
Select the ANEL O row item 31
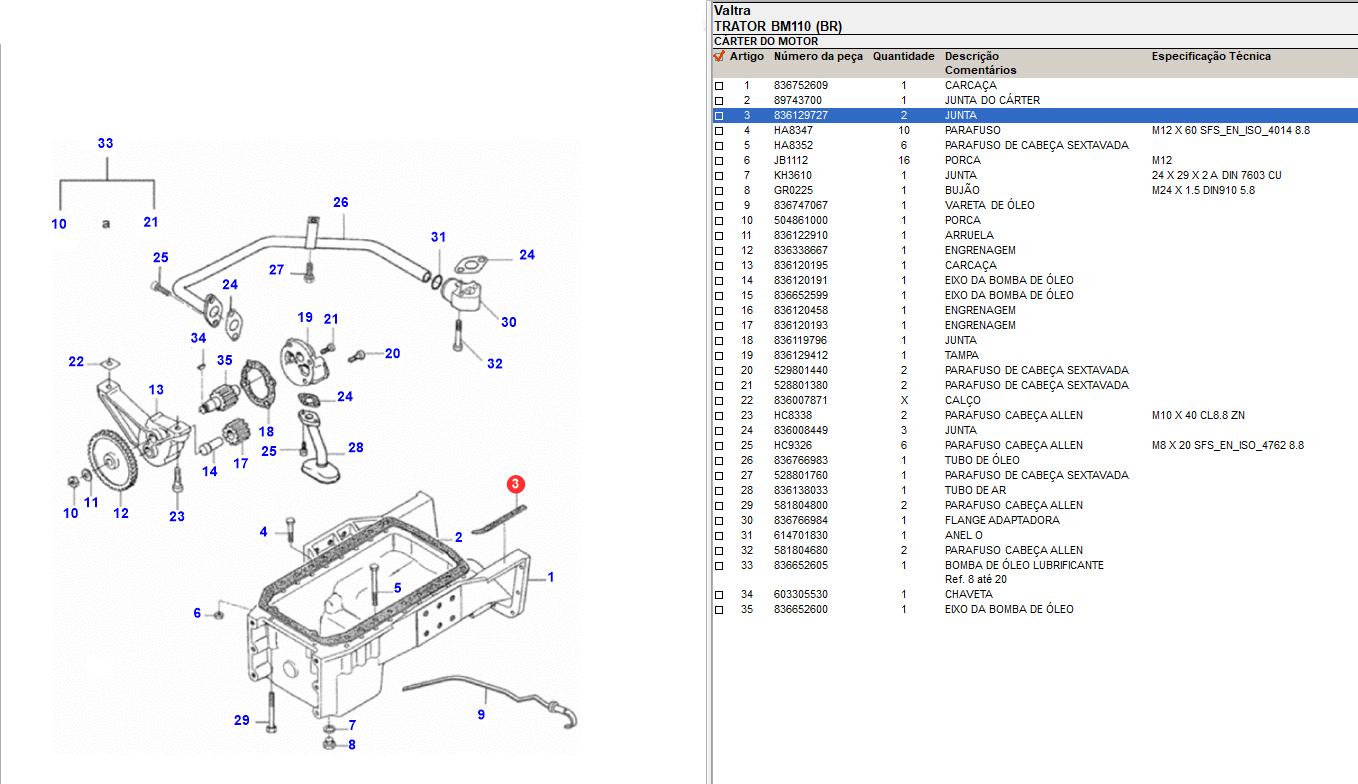coord(966,536)
